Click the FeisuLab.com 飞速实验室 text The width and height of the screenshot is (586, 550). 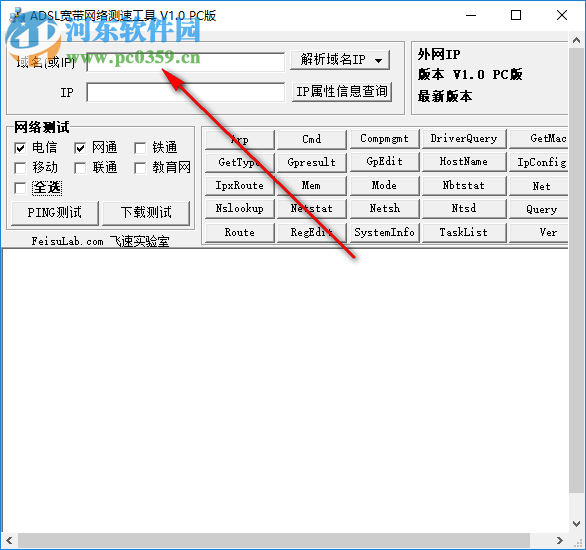point(100,242)
